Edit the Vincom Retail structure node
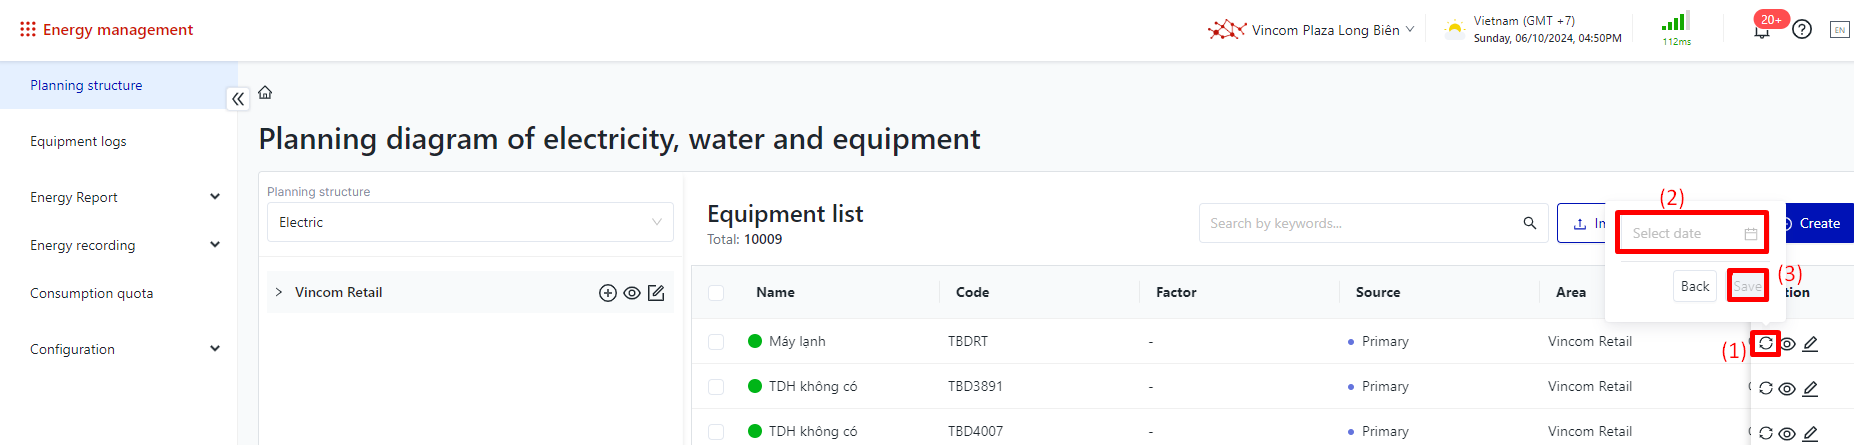This screenshot has height=445, width=1854. tap(656, 293)
